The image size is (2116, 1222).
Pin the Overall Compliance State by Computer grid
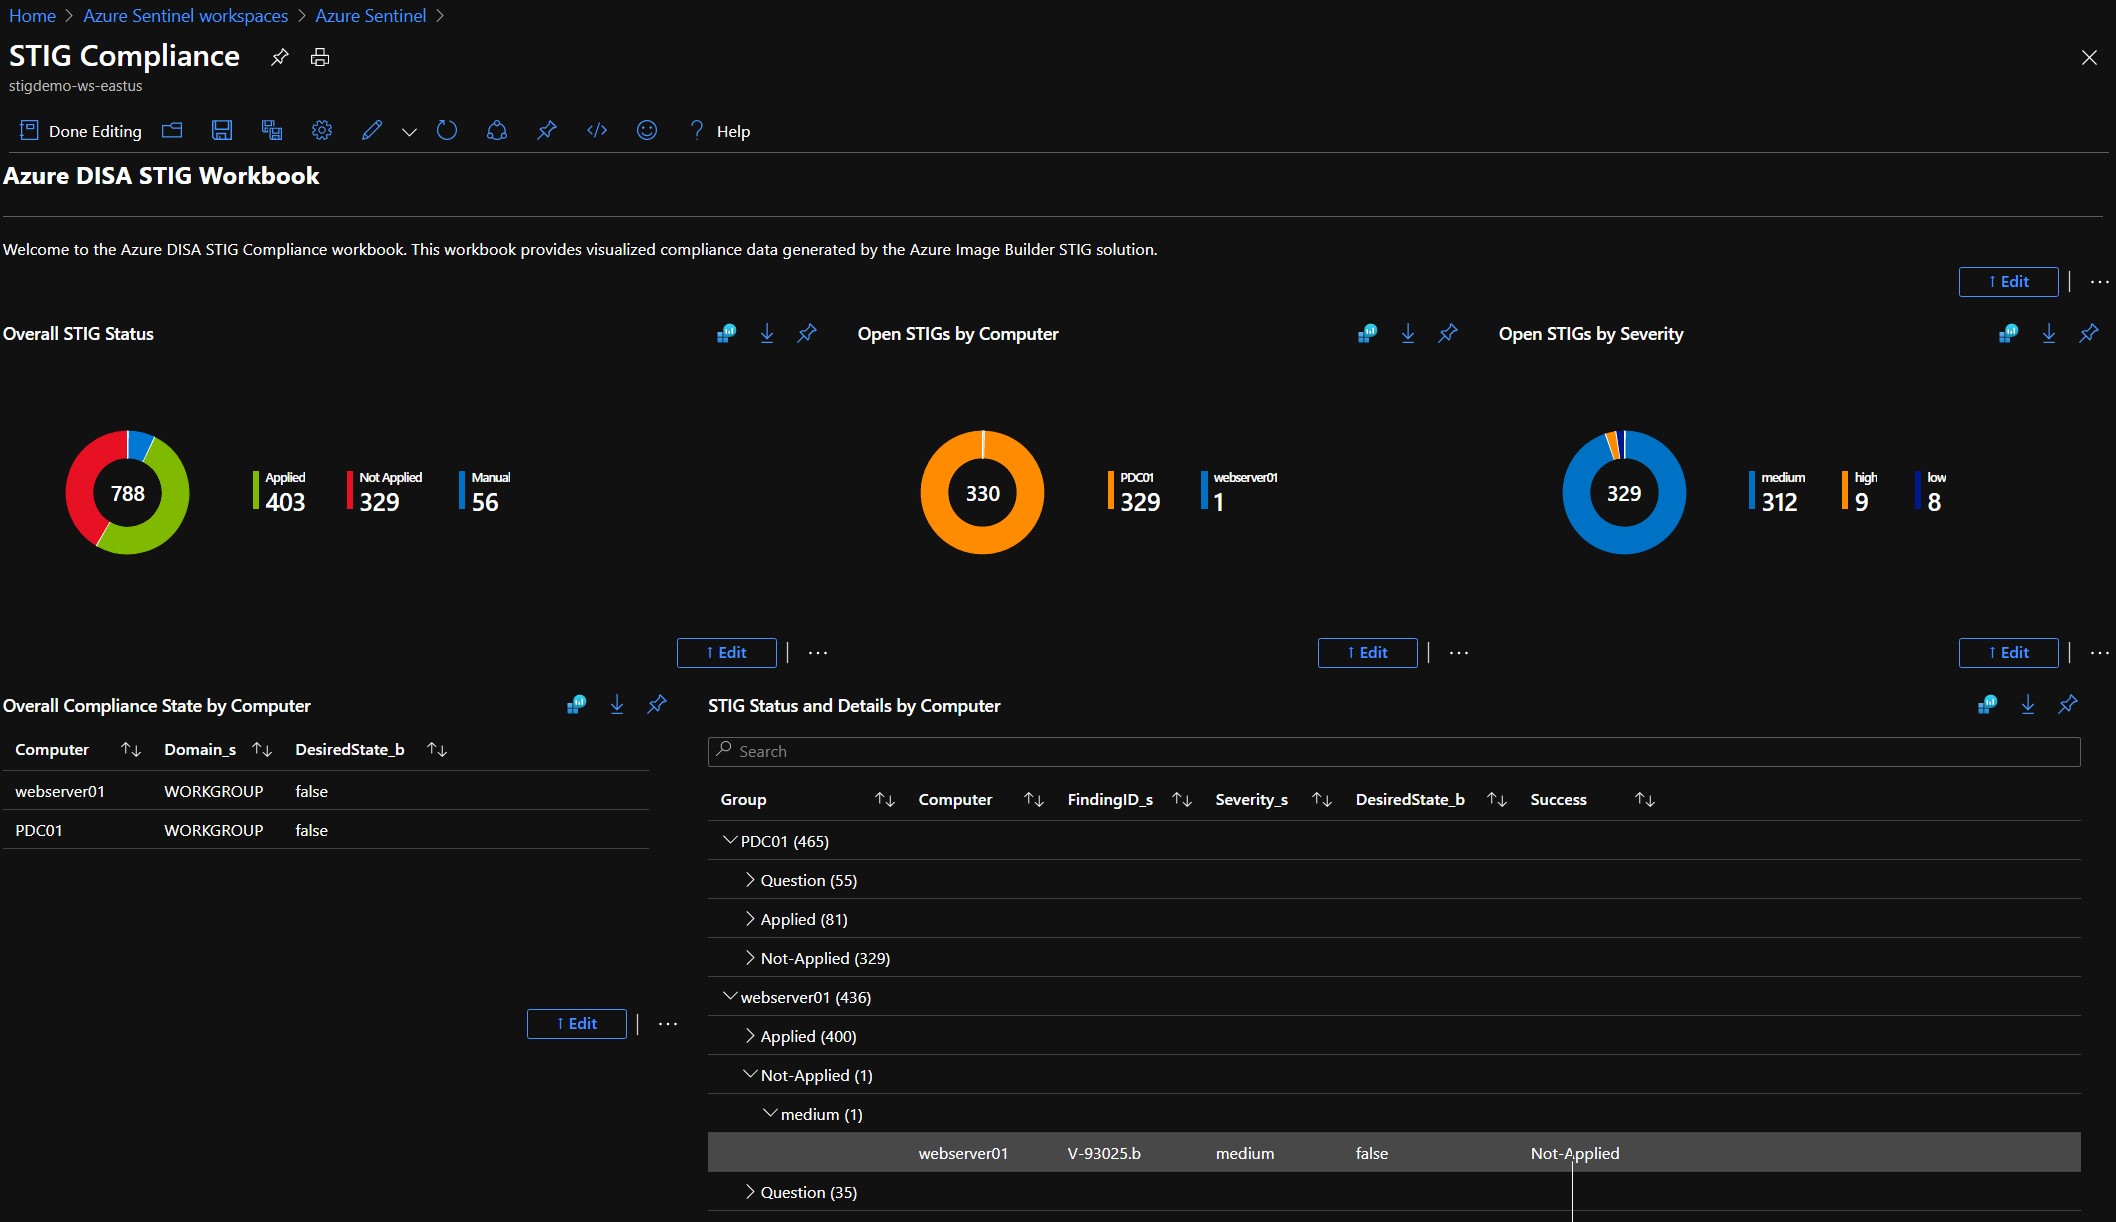tap(657, 704)
